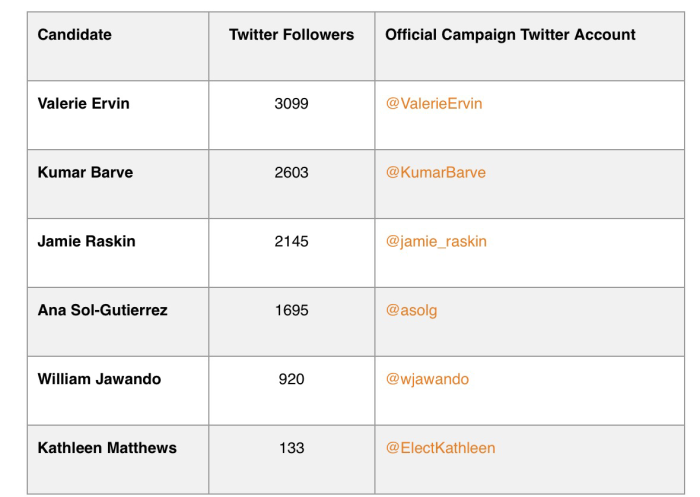Viewport: 700px width, 497px height.
Task: Select the William Jawando name cell
Action: click(x=99, y=379)
